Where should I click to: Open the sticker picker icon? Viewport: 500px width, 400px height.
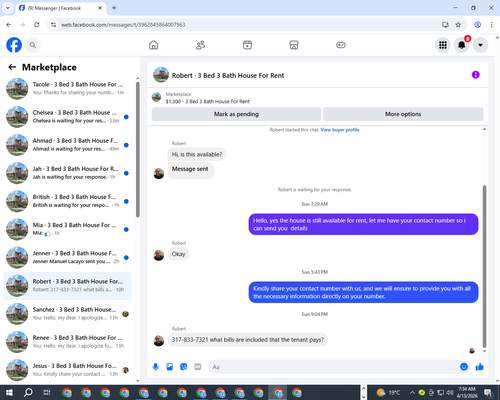pyautogui.click(x=184, y=367)
